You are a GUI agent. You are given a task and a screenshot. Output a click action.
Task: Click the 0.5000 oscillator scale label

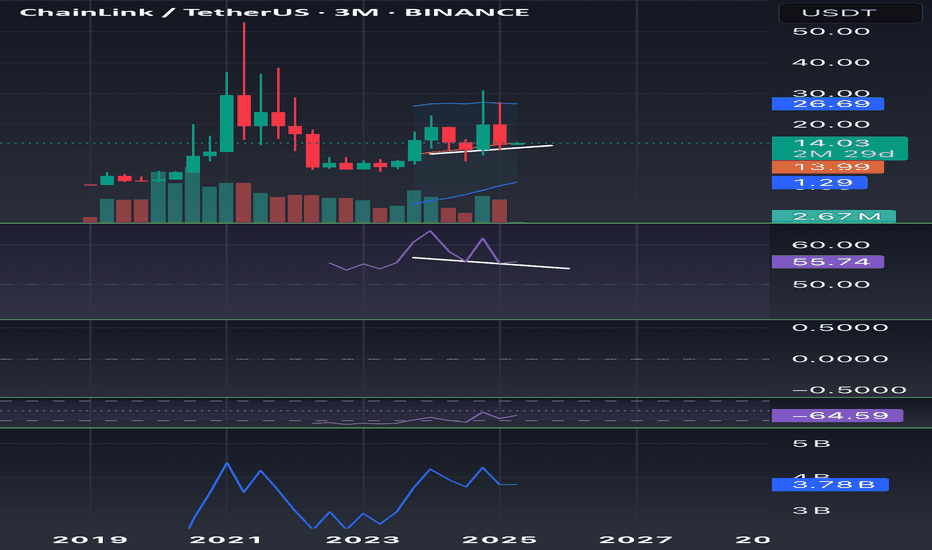[840, 328]
